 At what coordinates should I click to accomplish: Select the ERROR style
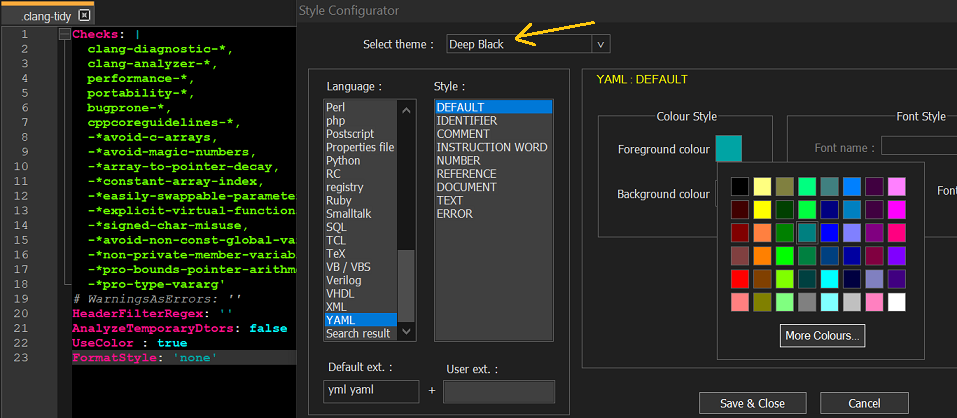[x=493, y=214]
